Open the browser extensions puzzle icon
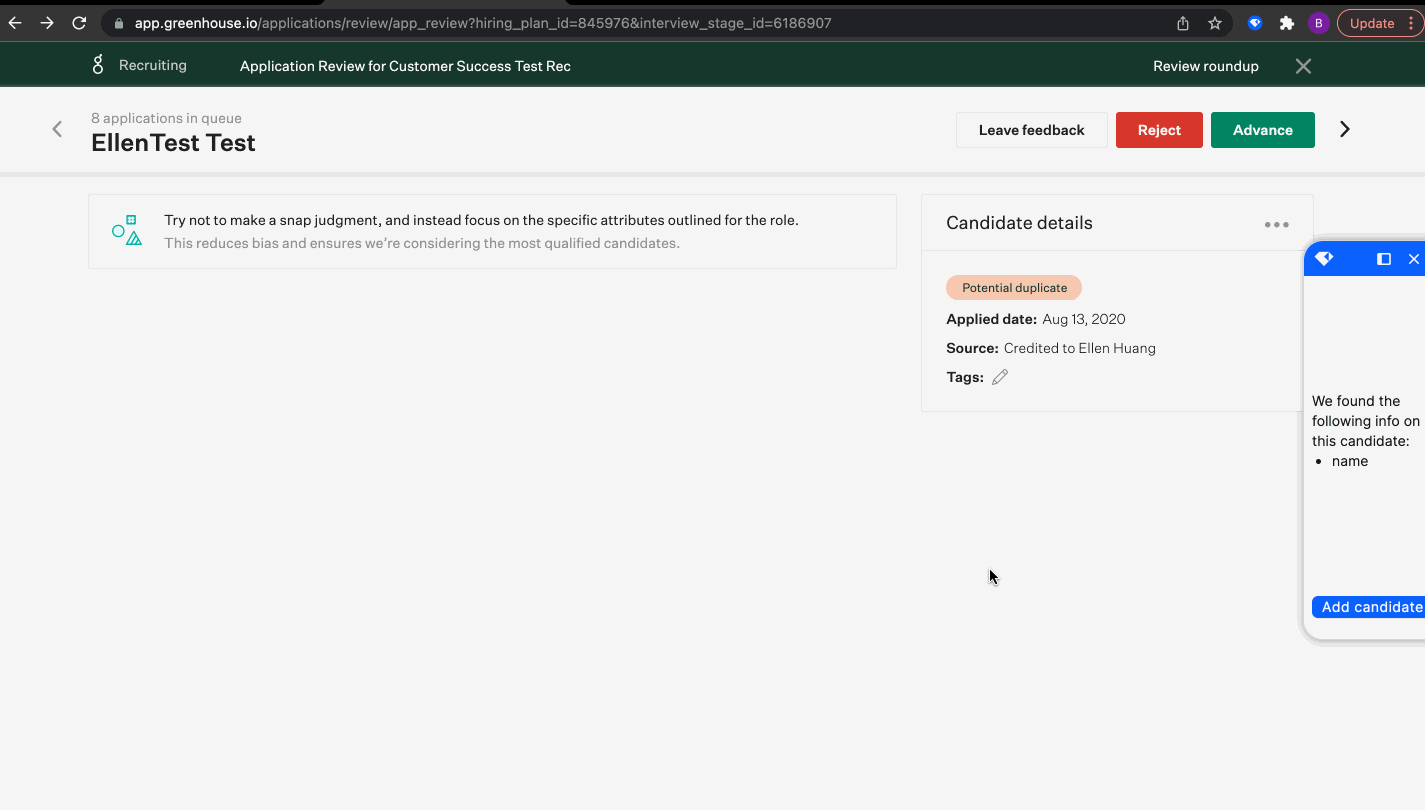This screenshot has width=1425, height=810. (1286, 22)
